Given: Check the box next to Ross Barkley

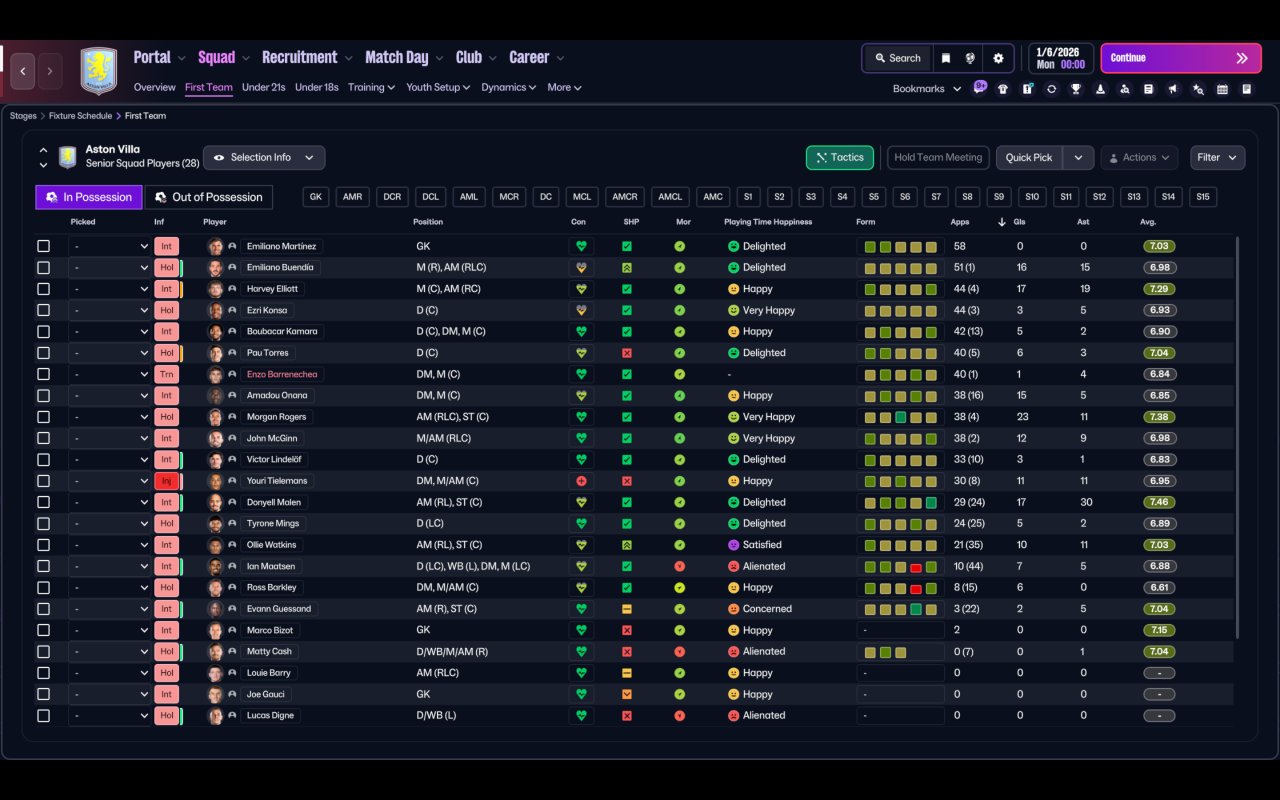Looking at the screenshot, I should [43, 588].
